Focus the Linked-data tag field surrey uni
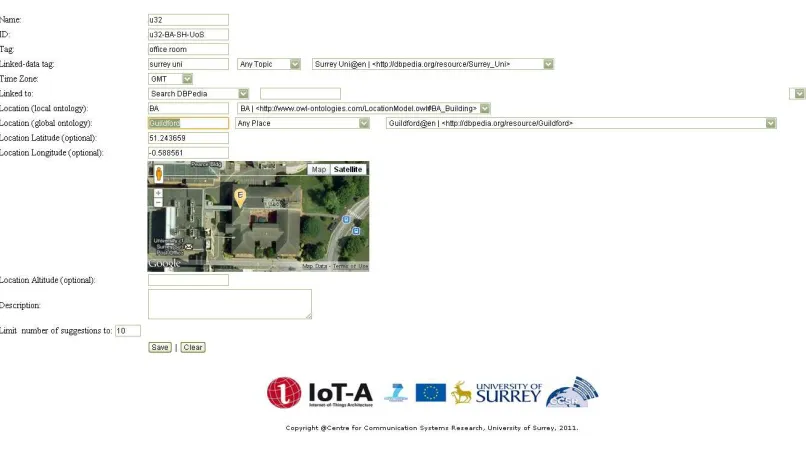Image resolution: width=806 pixels, height=458 pixels. pos(188,64)
